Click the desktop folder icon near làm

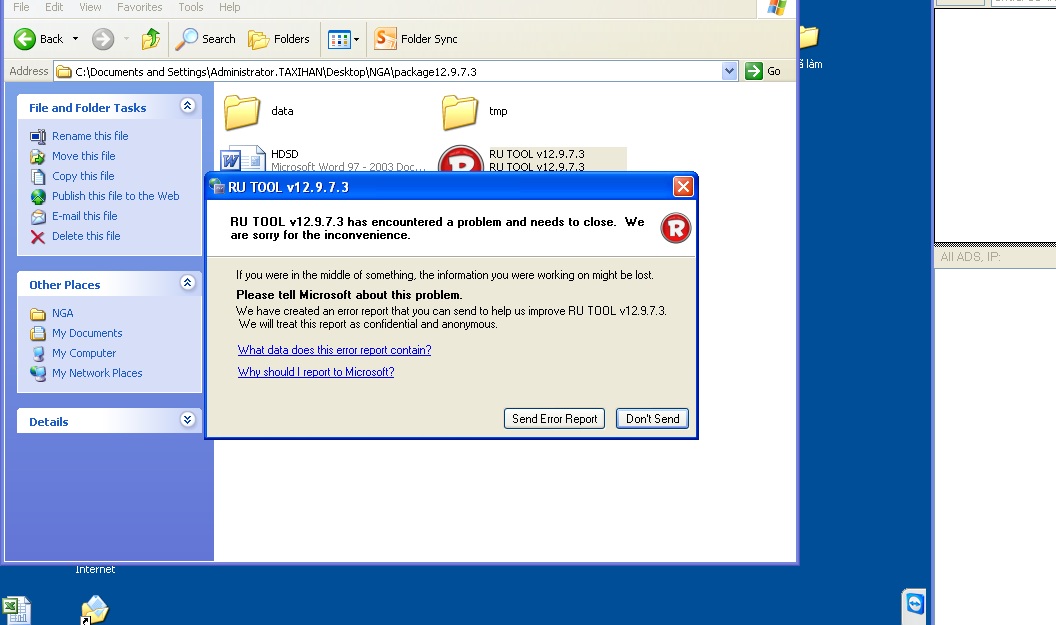coord(809,37)
